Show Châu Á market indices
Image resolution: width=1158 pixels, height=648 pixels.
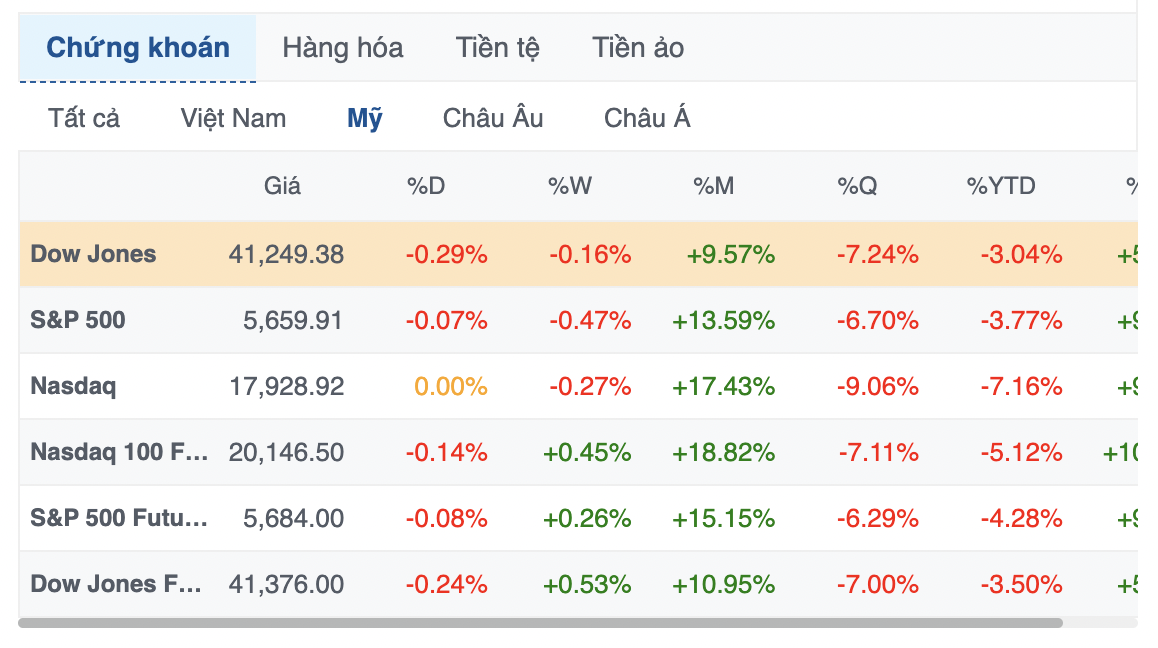click(x=648, y=118)
